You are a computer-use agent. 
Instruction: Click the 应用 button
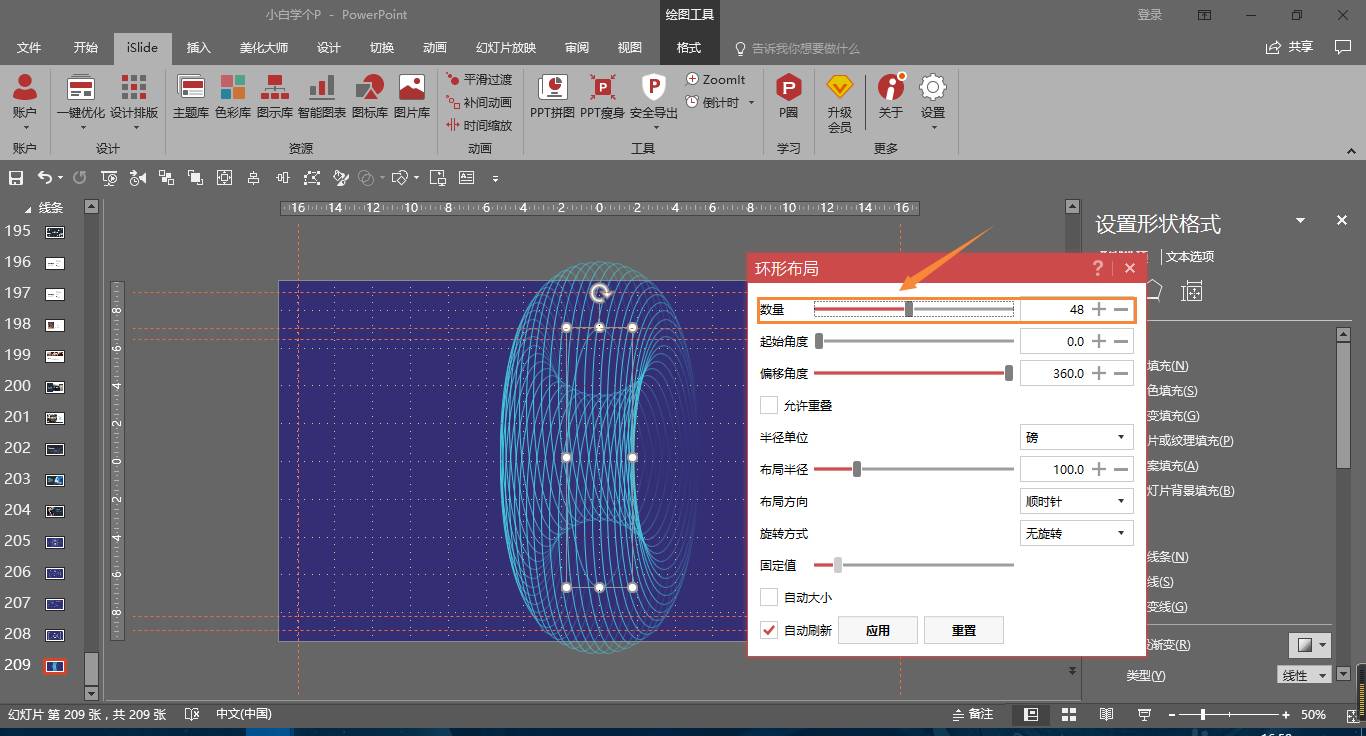tap(877, 630)
